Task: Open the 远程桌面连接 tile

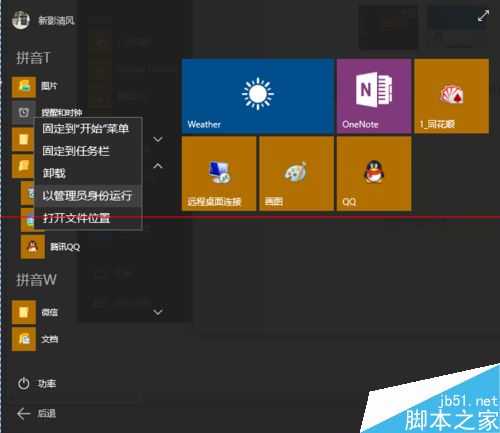Action: tap(219, 173)
